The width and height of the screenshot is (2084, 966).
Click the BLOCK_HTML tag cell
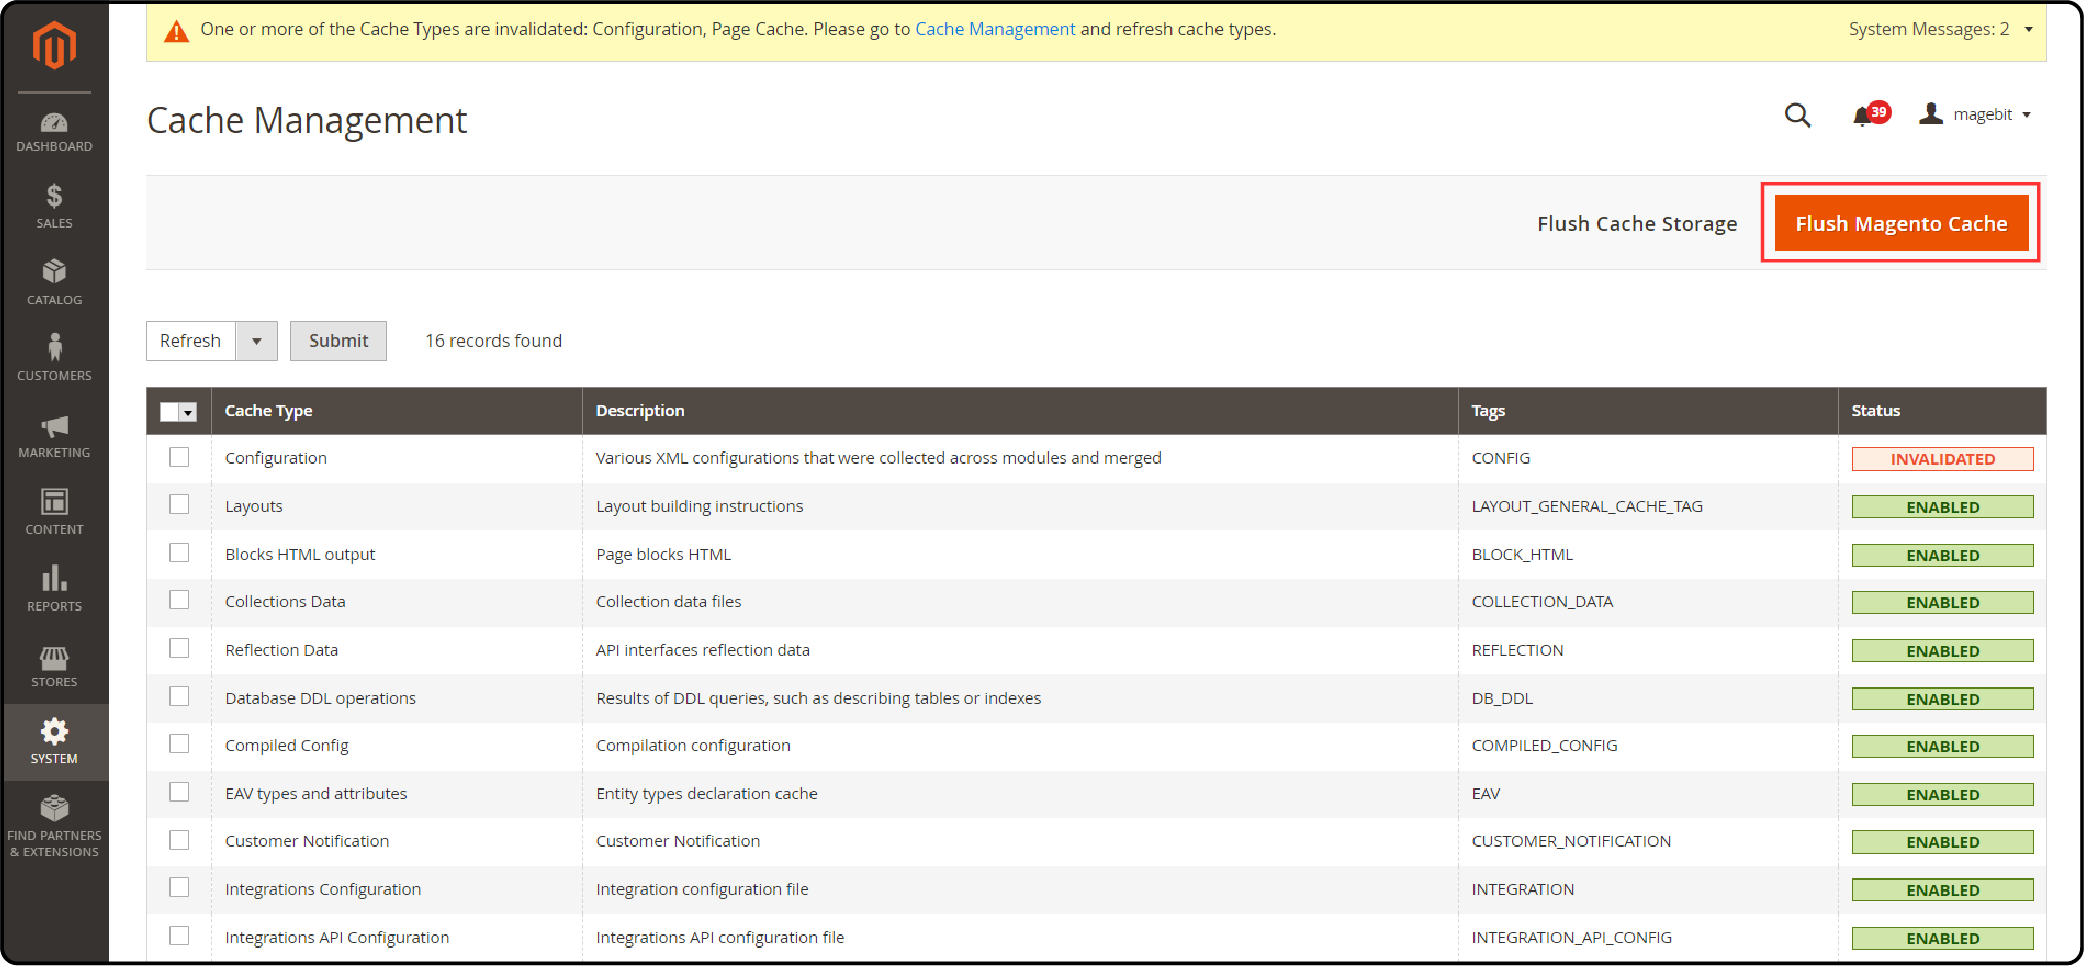(1522, 554)
